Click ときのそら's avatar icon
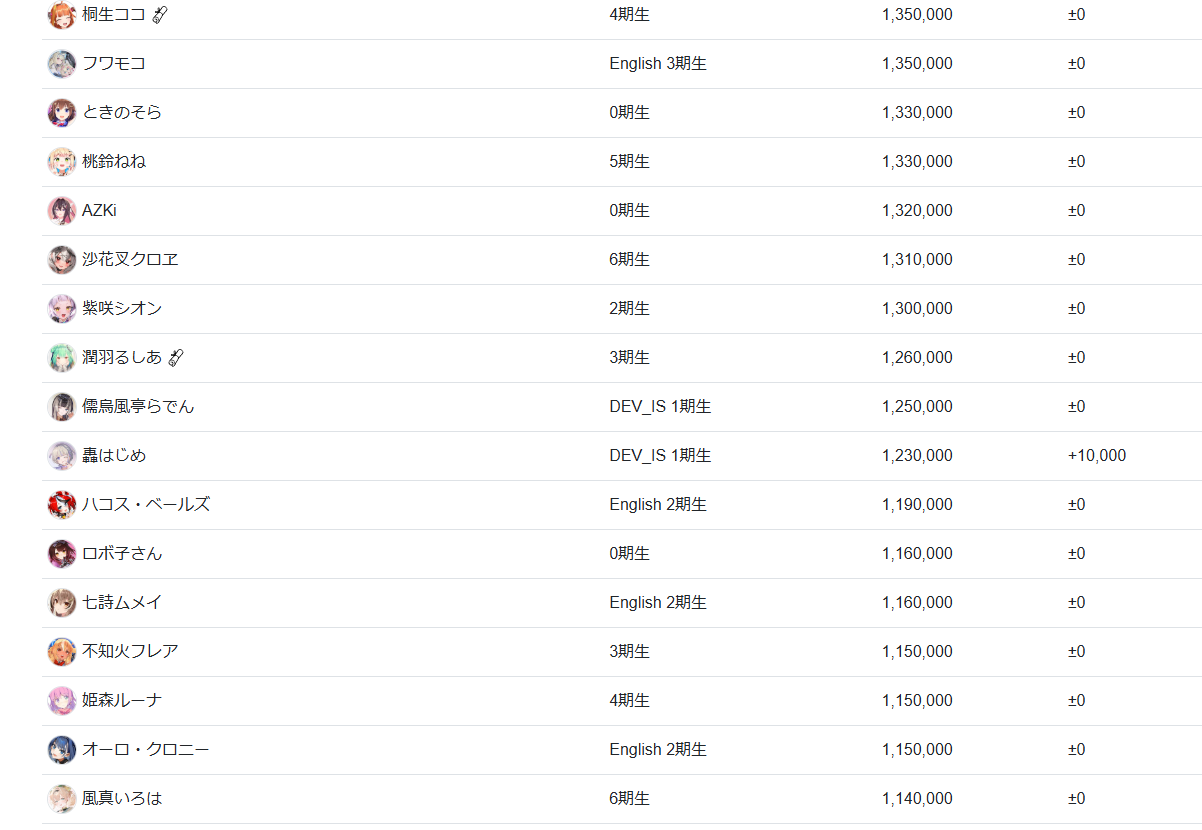1202x830 pixels. (x=62, y=113)
